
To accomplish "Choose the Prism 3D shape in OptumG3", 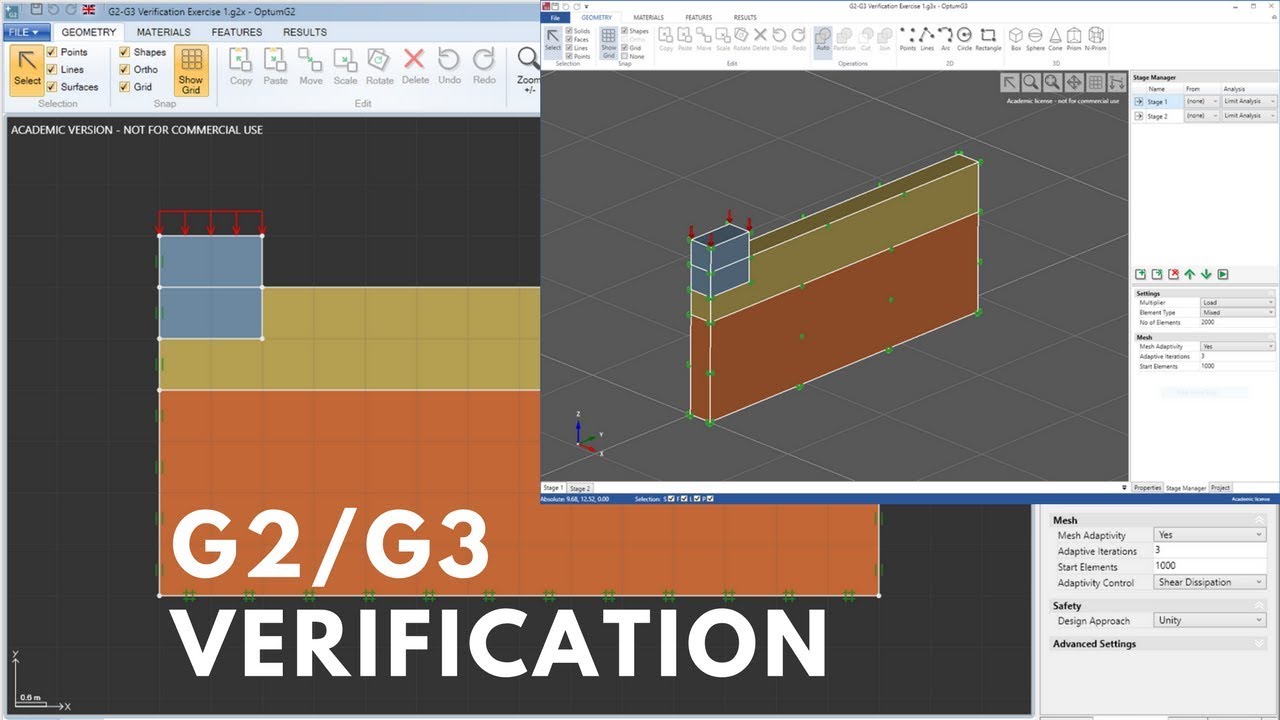I will coord(1074,39).
